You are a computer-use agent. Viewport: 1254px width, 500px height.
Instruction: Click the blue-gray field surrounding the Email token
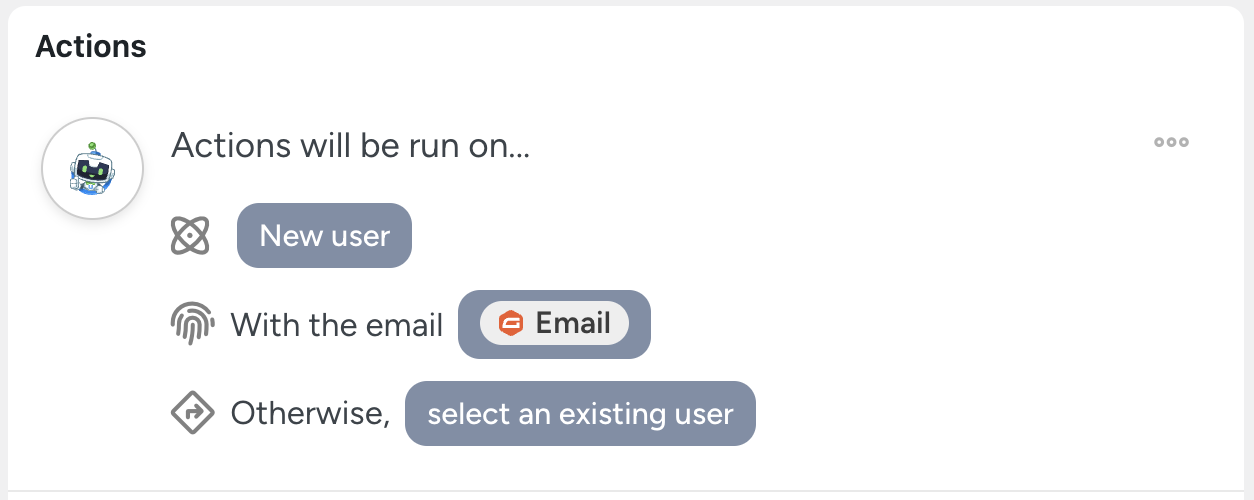click(x=640, y=324)
